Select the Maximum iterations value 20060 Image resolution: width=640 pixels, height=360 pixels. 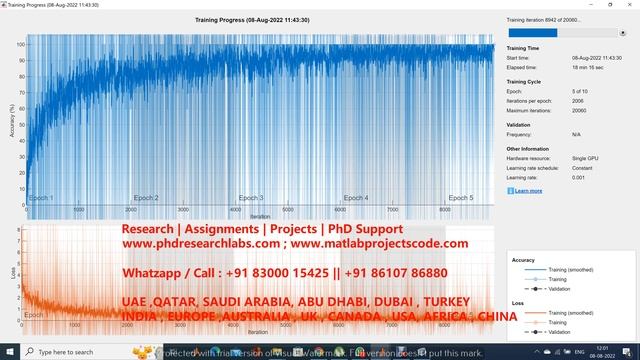[x=579, y=111]
